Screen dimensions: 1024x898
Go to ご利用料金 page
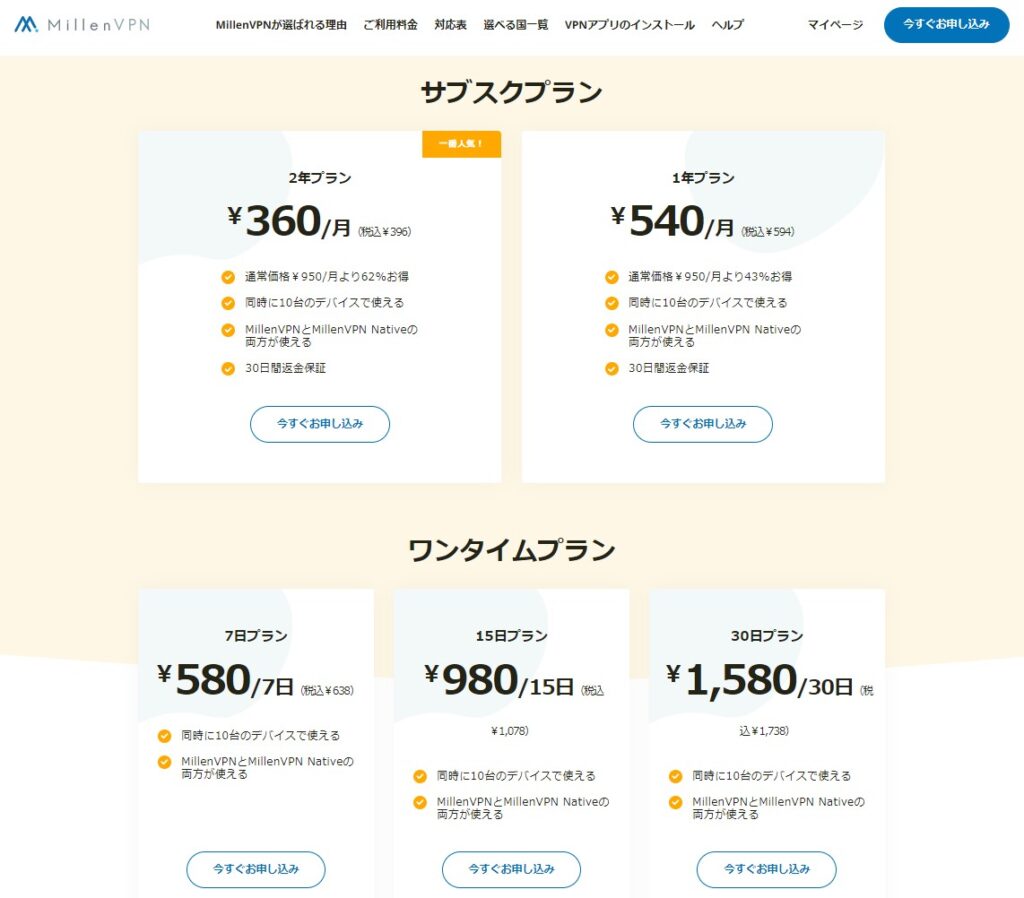(x=390, y=25)
